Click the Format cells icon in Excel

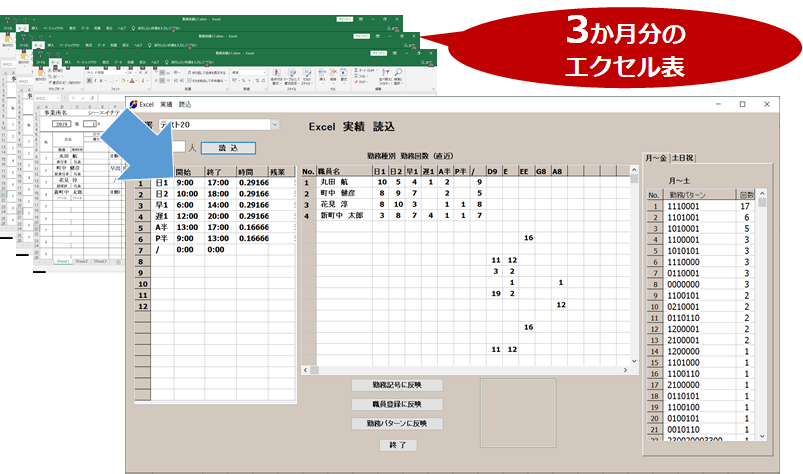point(344,73)
